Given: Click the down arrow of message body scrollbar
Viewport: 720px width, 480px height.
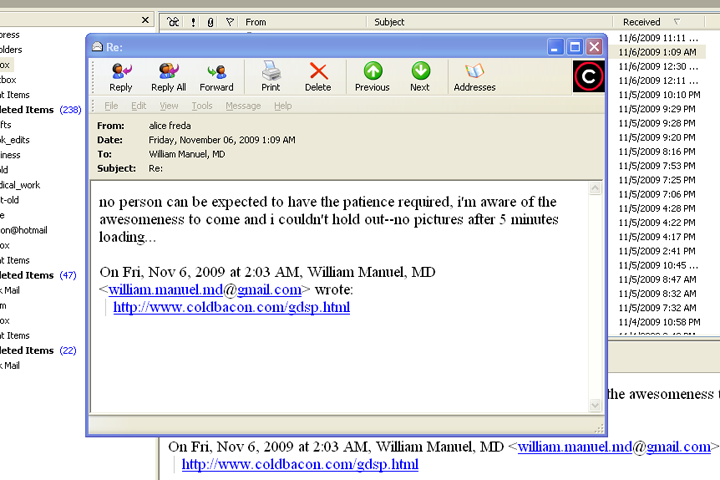Looking at the screenshot, I should [595, 405].
